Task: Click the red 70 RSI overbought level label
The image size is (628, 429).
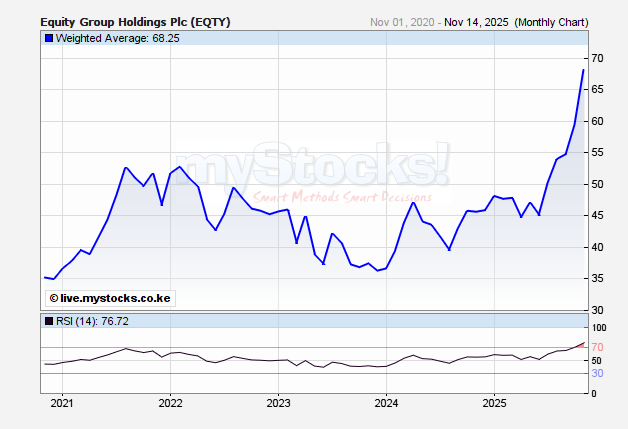Action: (597, 347)
